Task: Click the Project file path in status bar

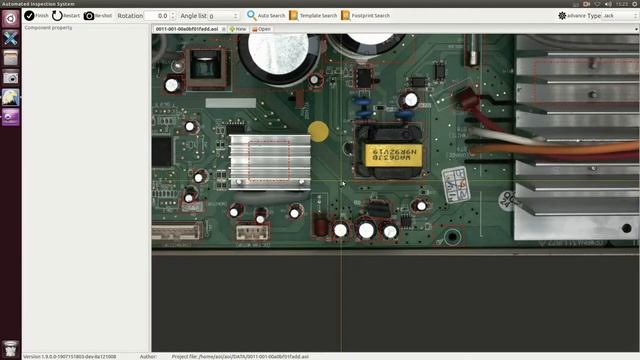Action: pyautogui.click(x=240, y=356)
